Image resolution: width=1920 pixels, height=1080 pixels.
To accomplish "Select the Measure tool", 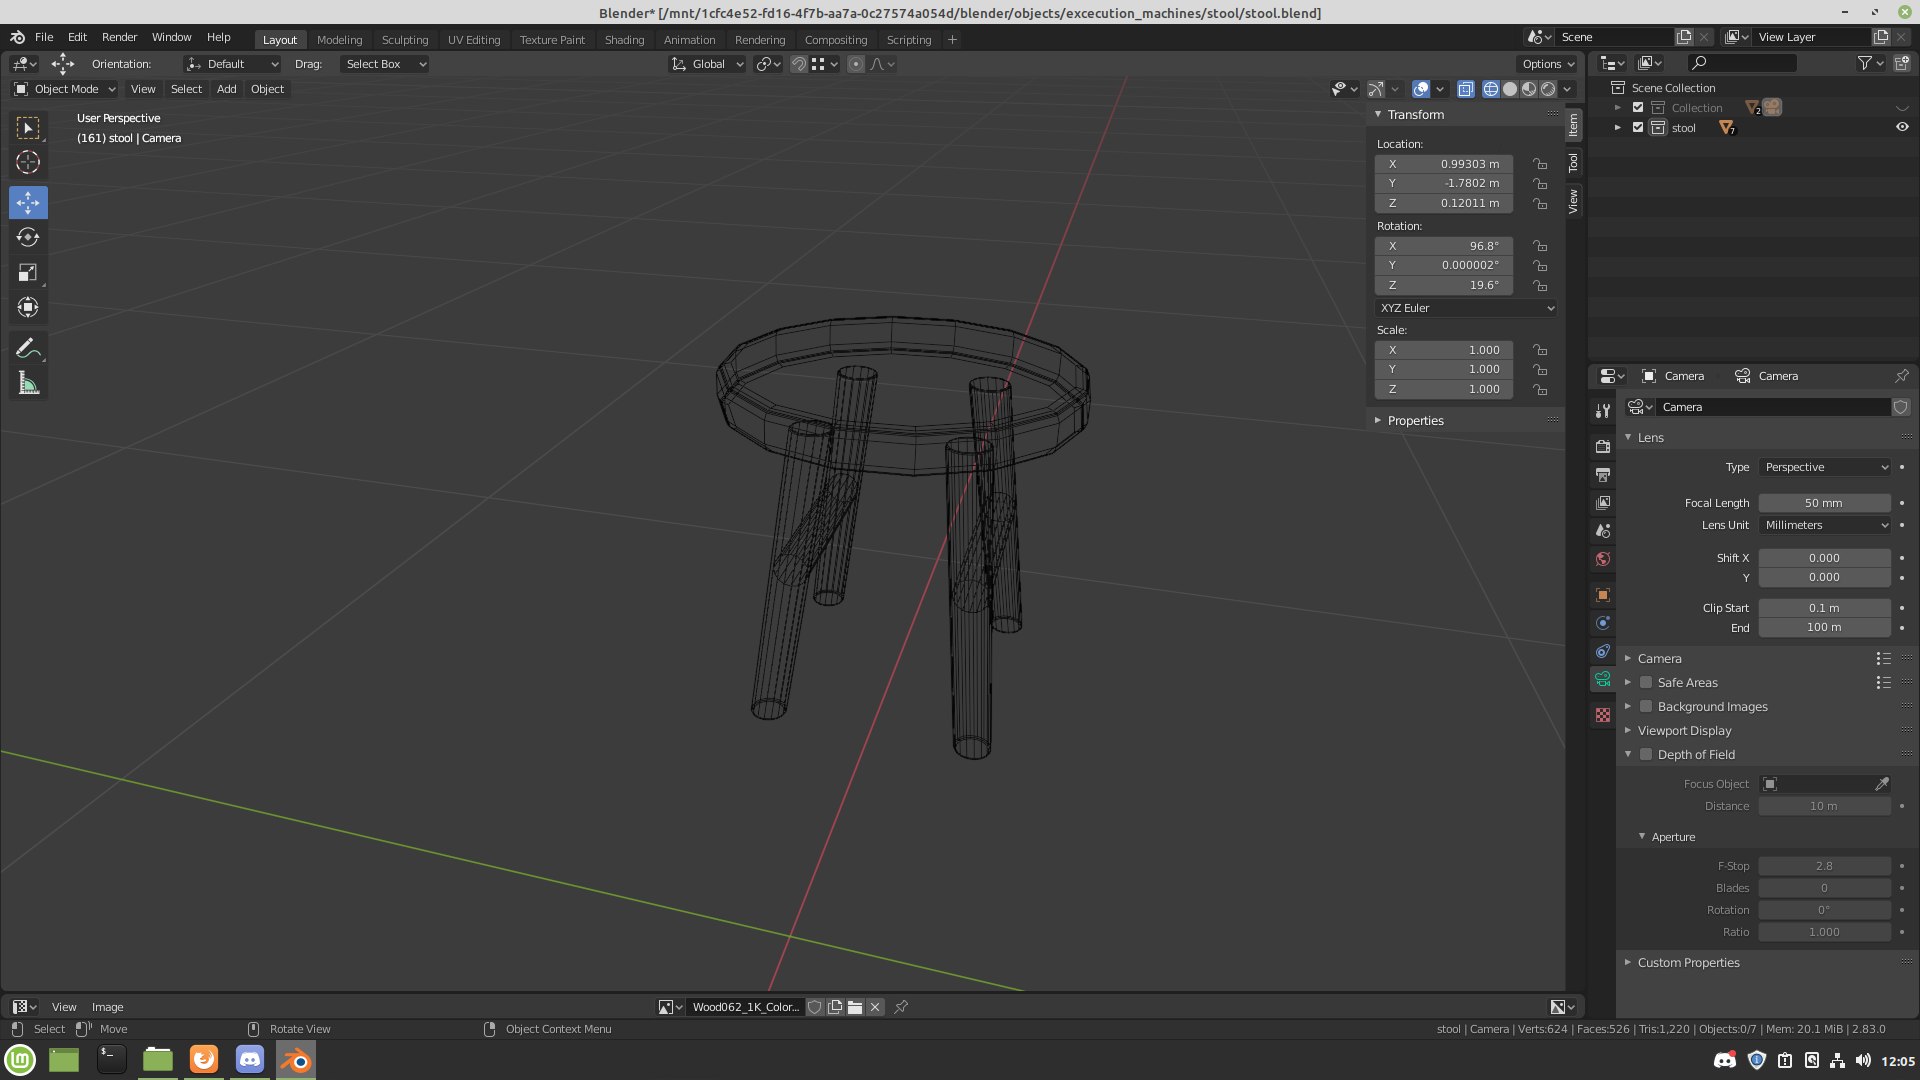I will pos(28,383).
